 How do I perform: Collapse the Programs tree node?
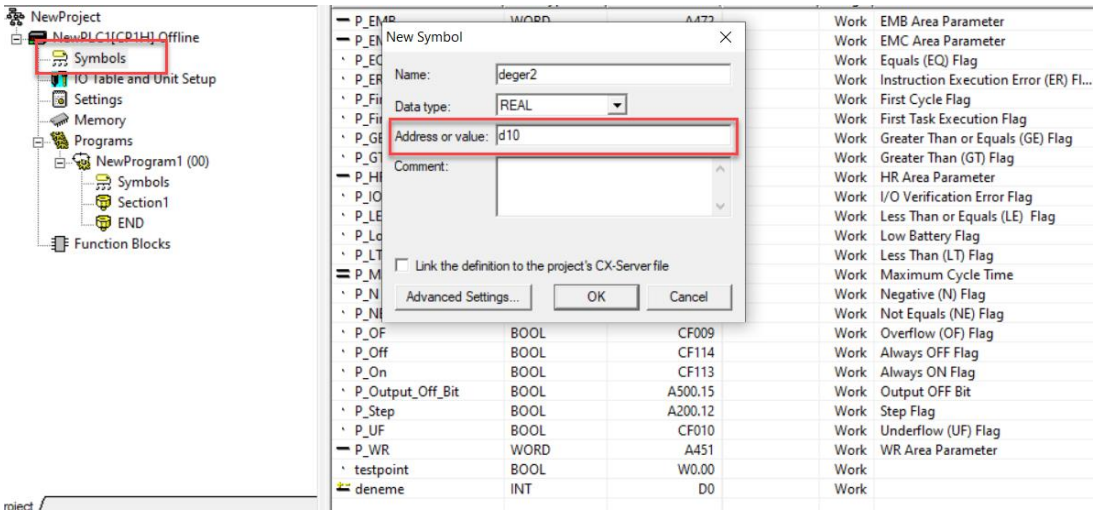(38, 141)
